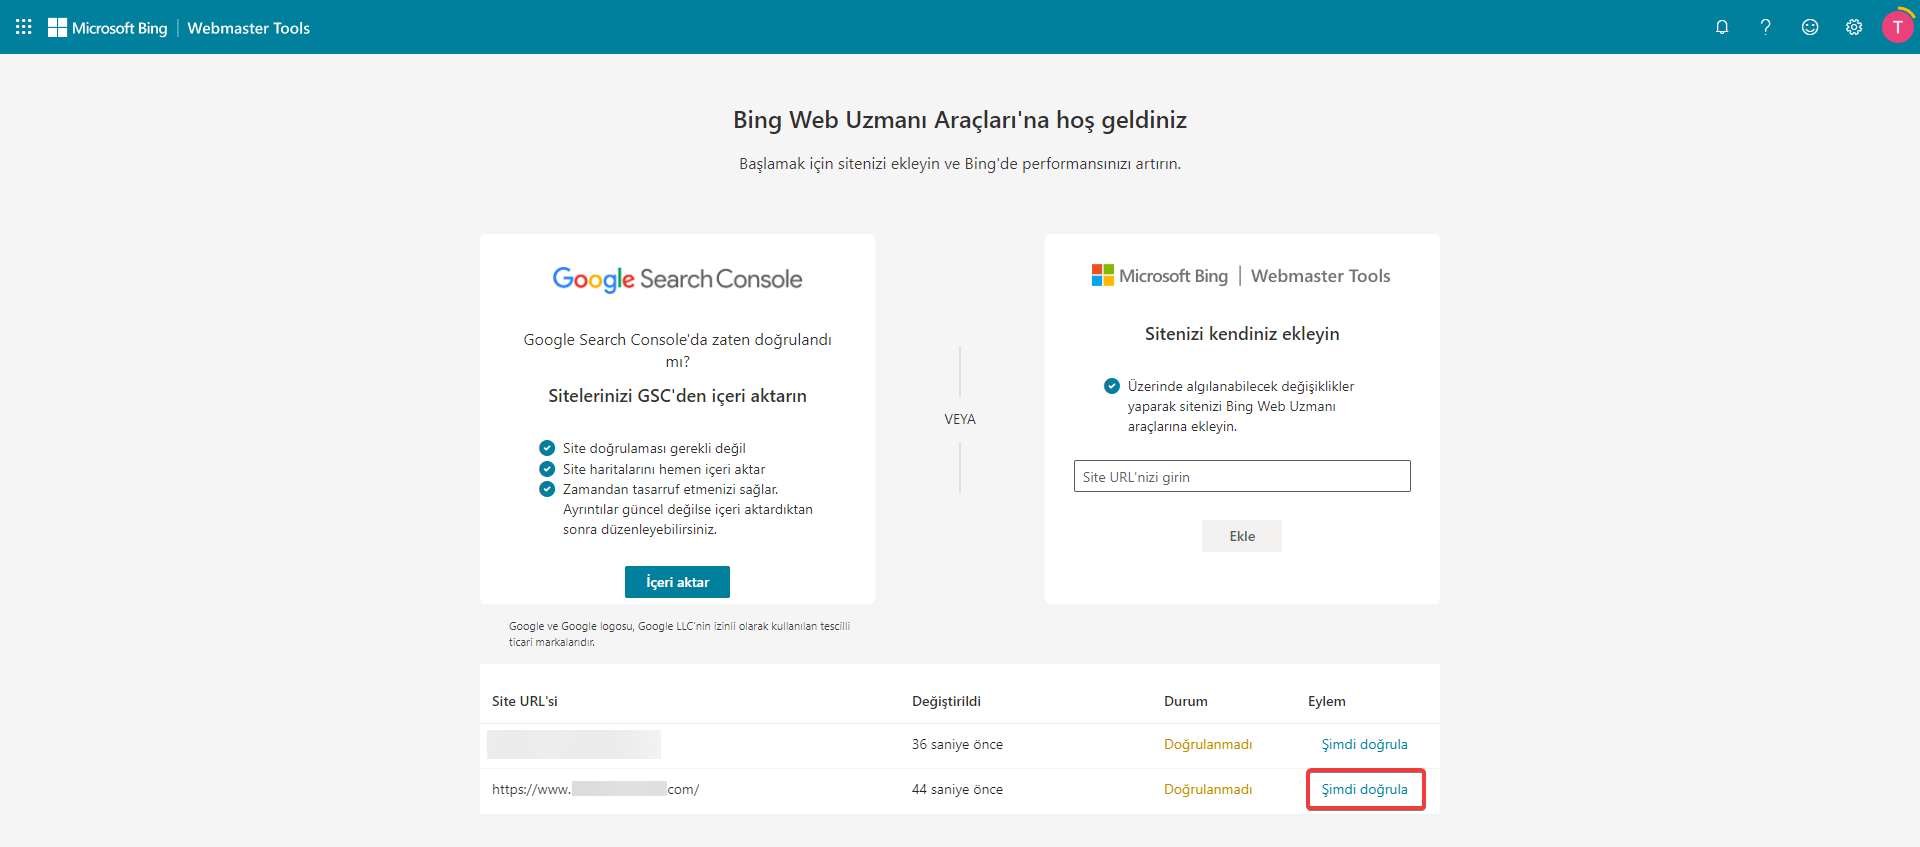Open the notifications bell

coord(1722,27)
